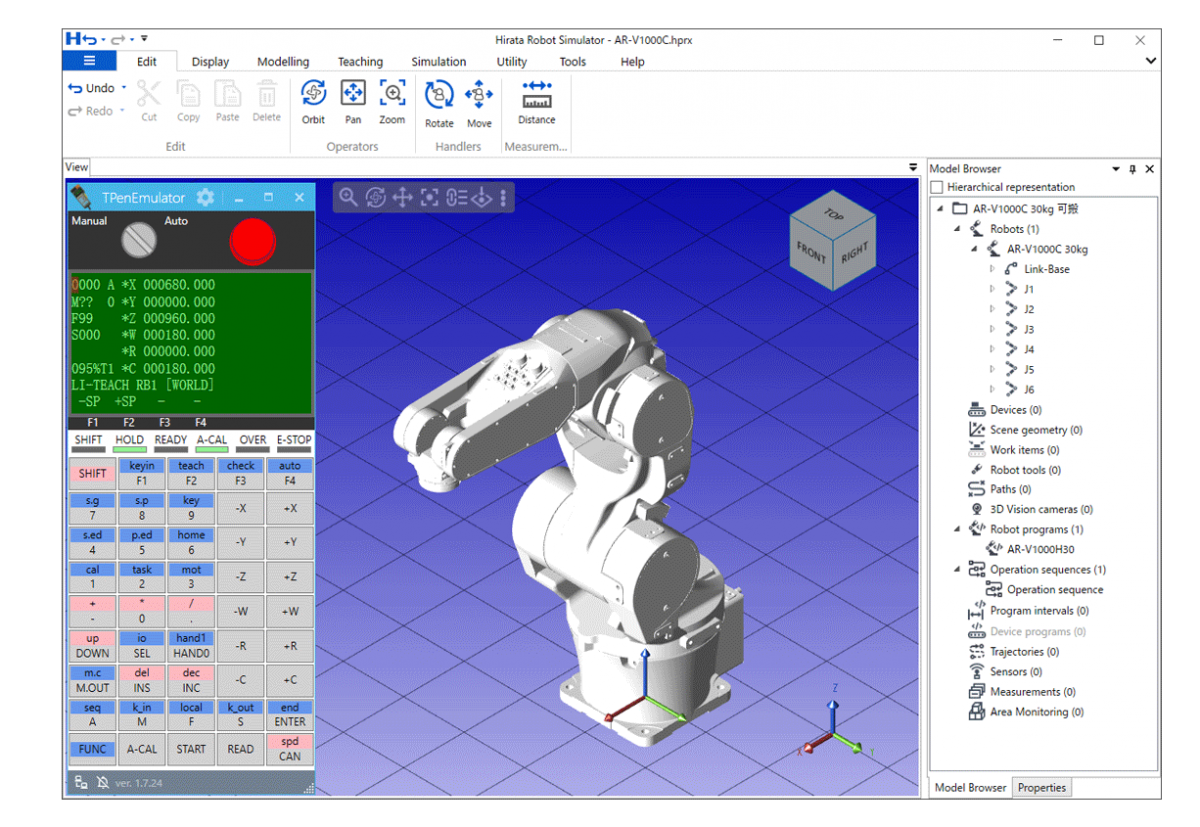Toggle the pink SHIFT key on the pendant
The height and width of the screenshot is (827, 1200).
[x=92, y=474]
